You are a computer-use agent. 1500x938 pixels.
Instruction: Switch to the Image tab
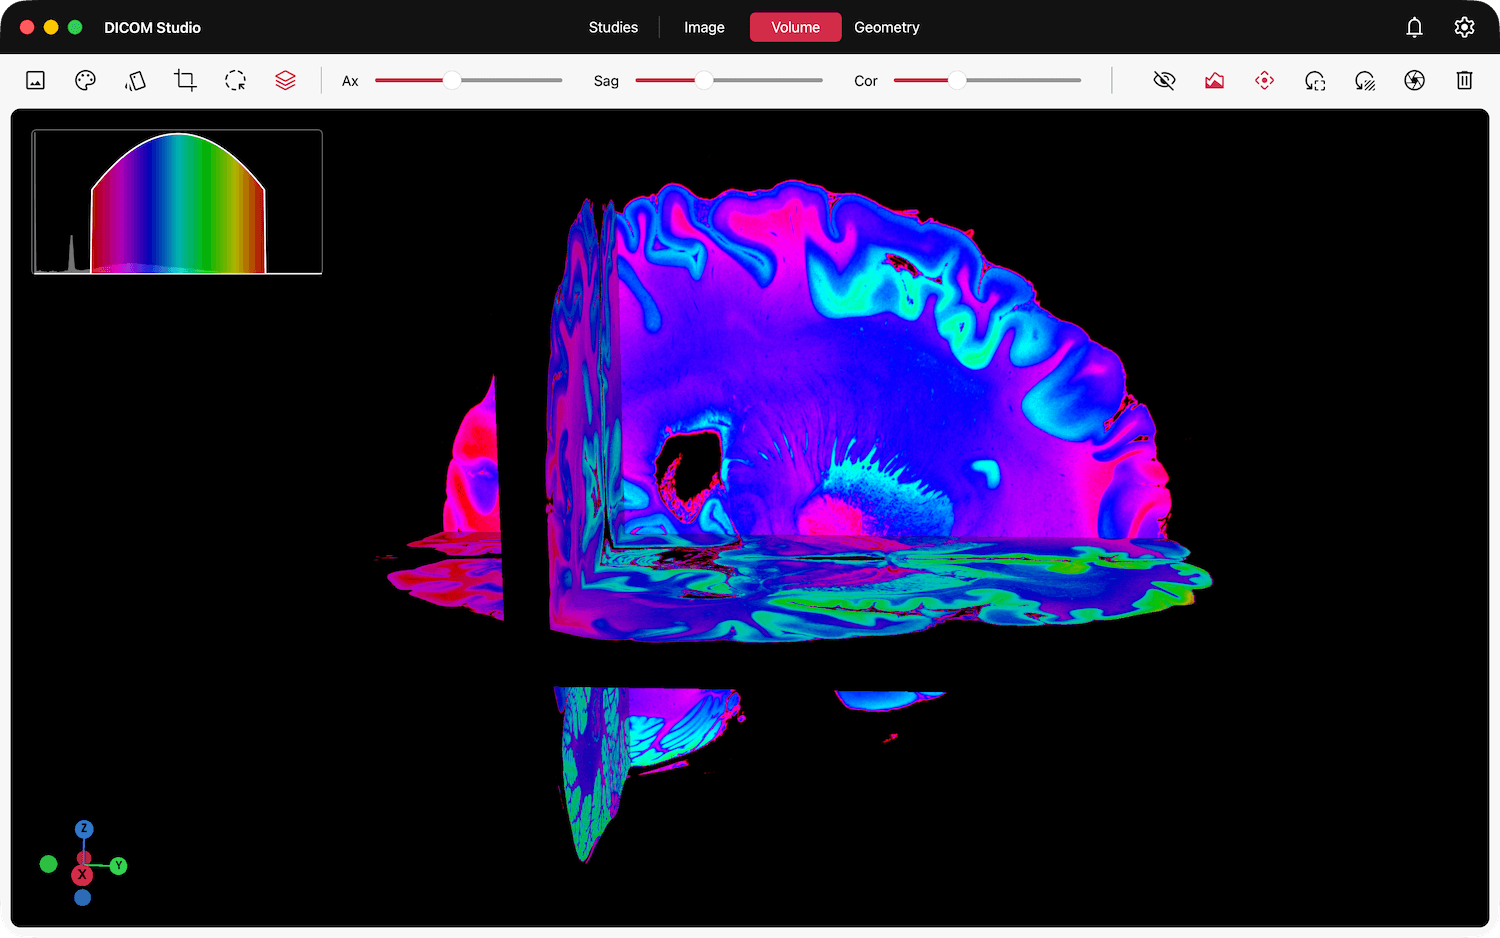tap(704, 27)
